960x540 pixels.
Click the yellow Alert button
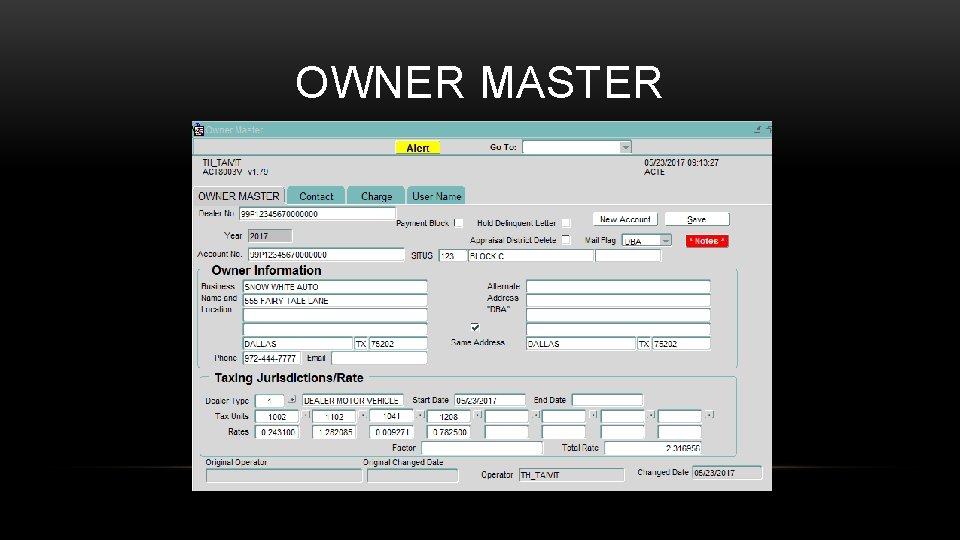click(418, 148)
